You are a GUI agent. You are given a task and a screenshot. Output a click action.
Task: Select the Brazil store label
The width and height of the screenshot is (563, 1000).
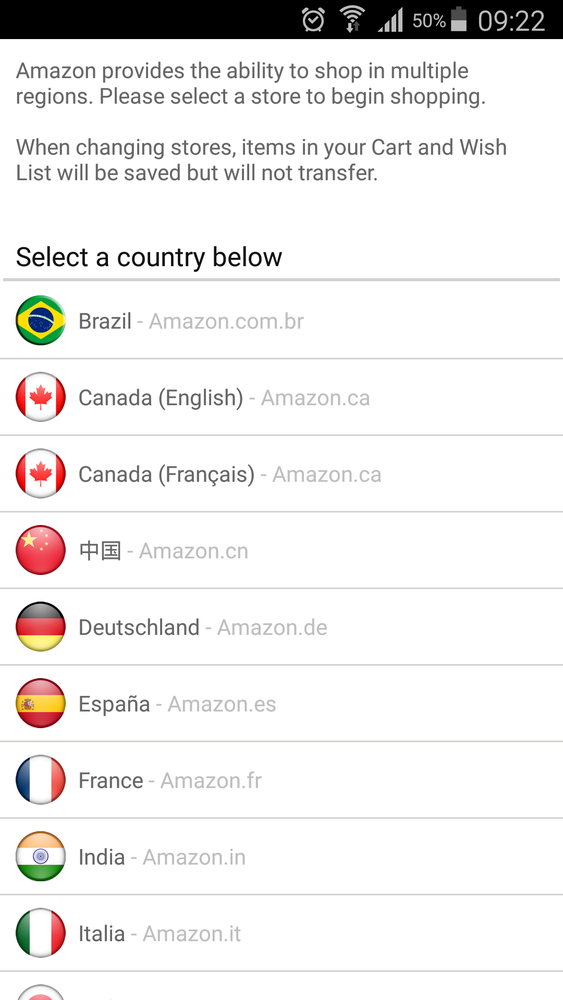tap(105, 321)
